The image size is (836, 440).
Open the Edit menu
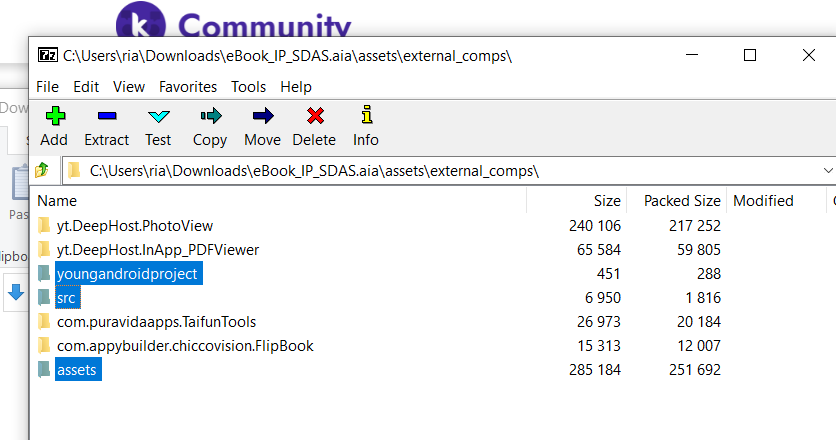click(x=86, y=86)
